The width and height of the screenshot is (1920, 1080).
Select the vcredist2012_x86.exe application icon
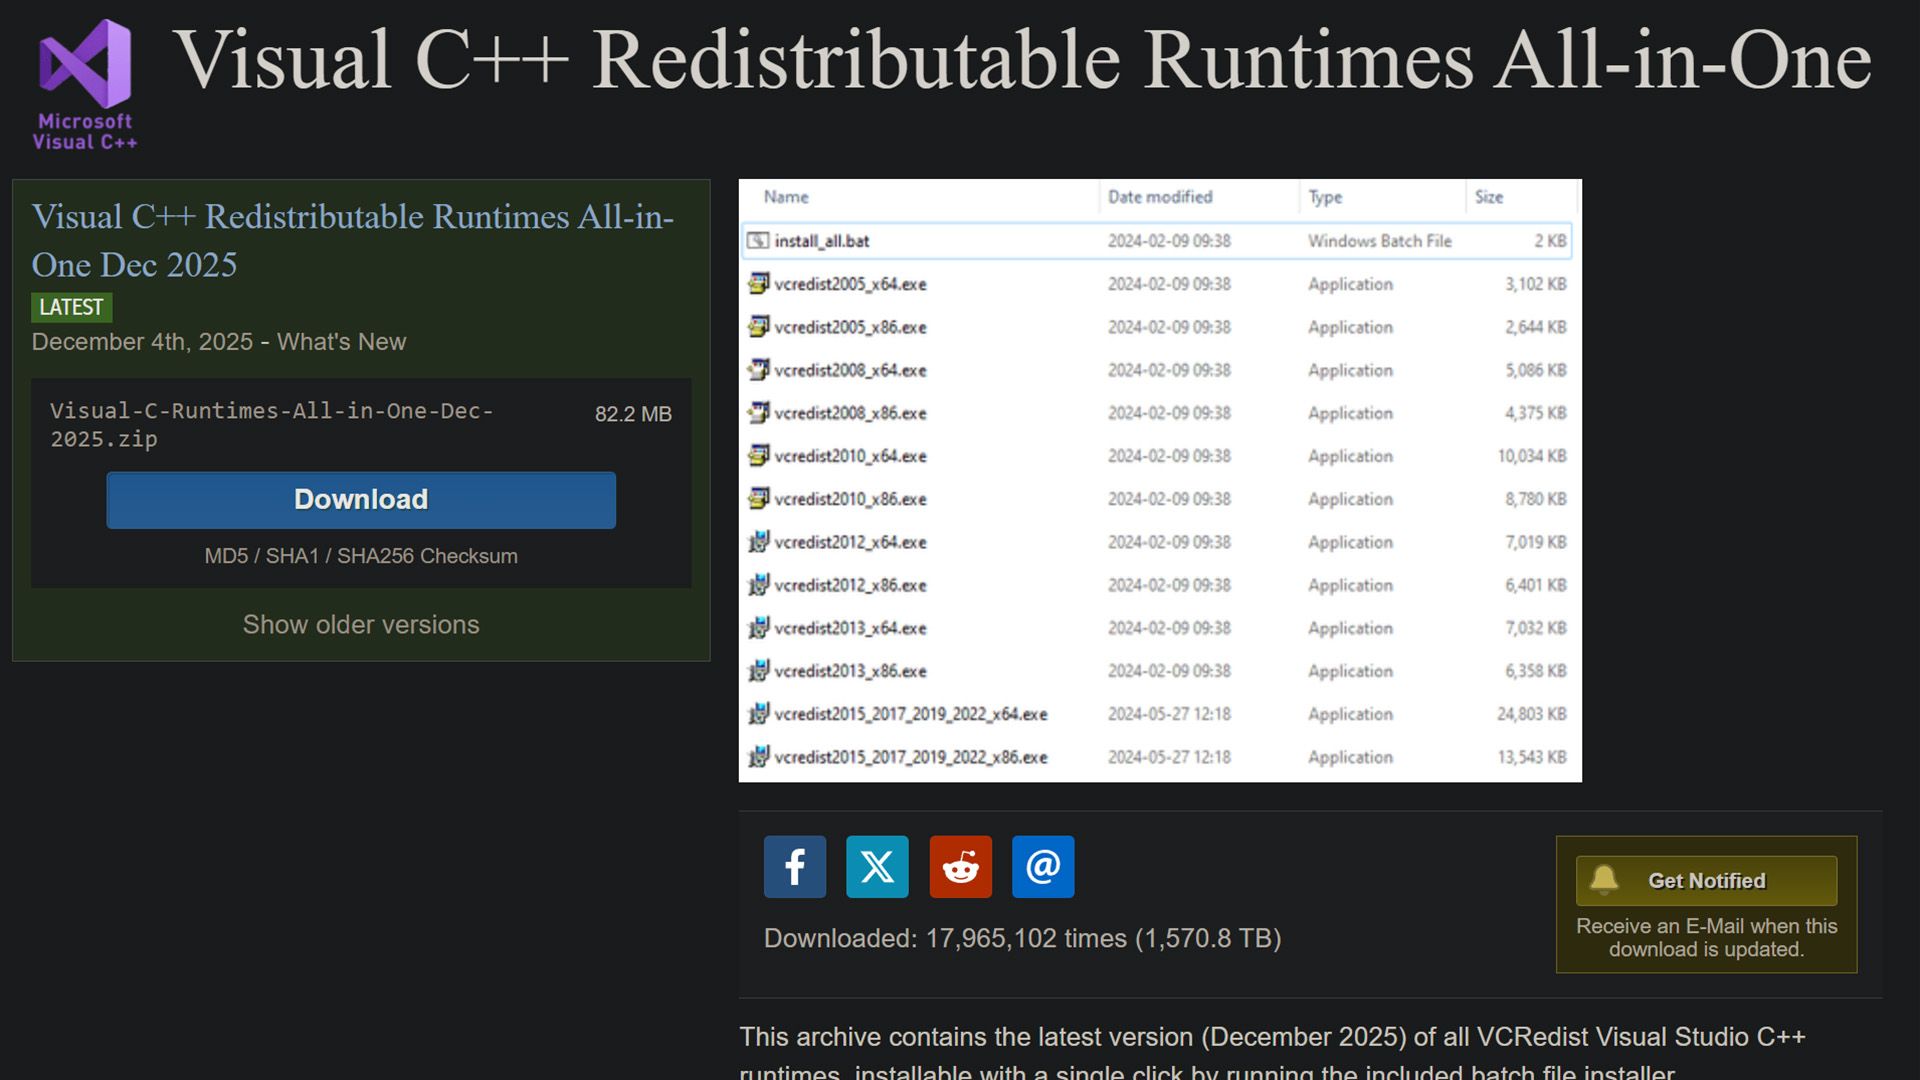(x=760, y=585)
